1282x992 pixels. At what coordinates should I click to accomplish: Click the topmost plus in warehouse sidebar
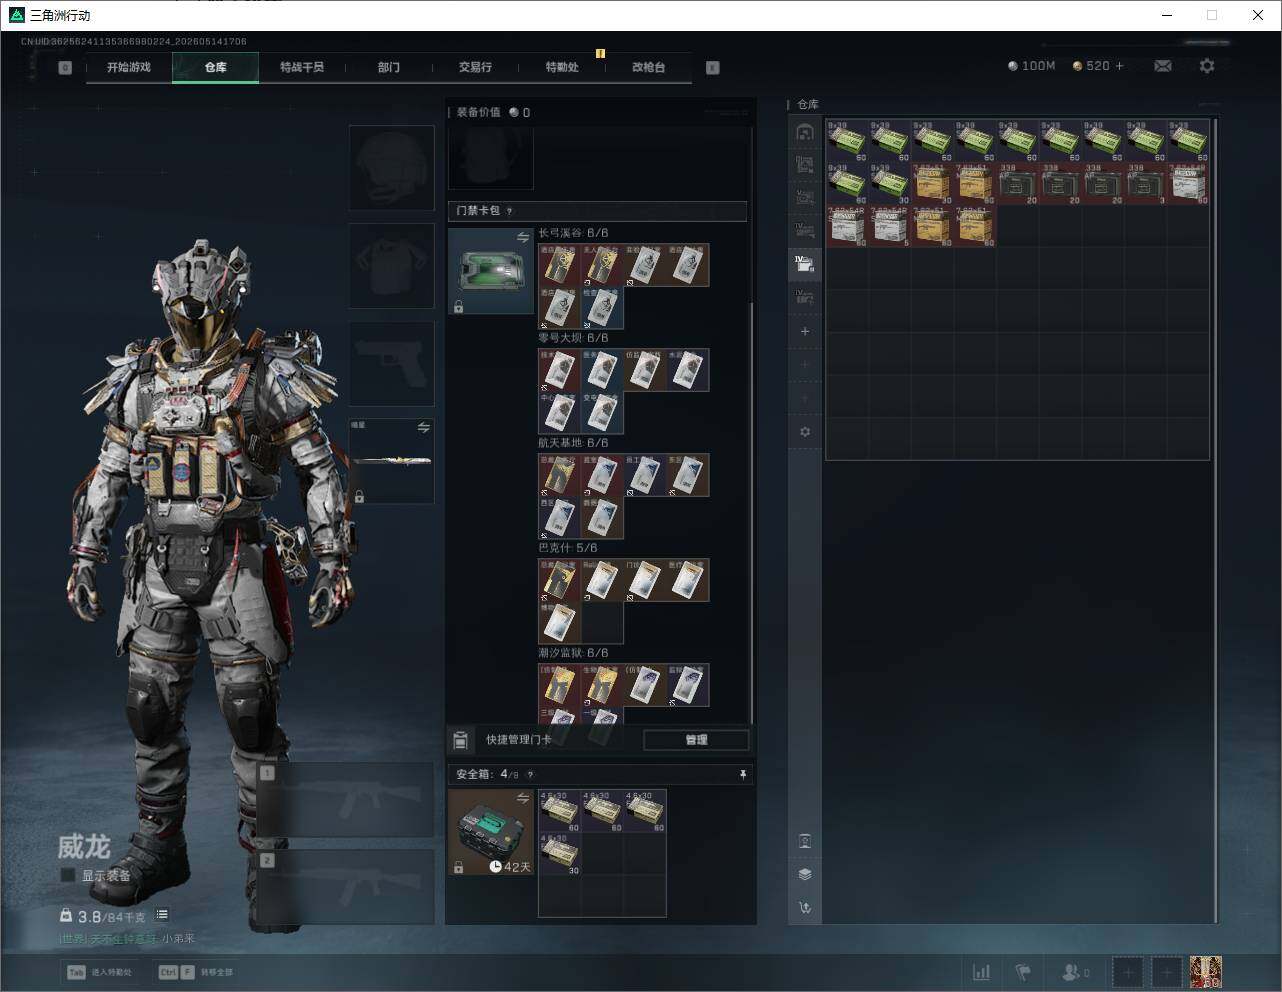coord(805,331)
